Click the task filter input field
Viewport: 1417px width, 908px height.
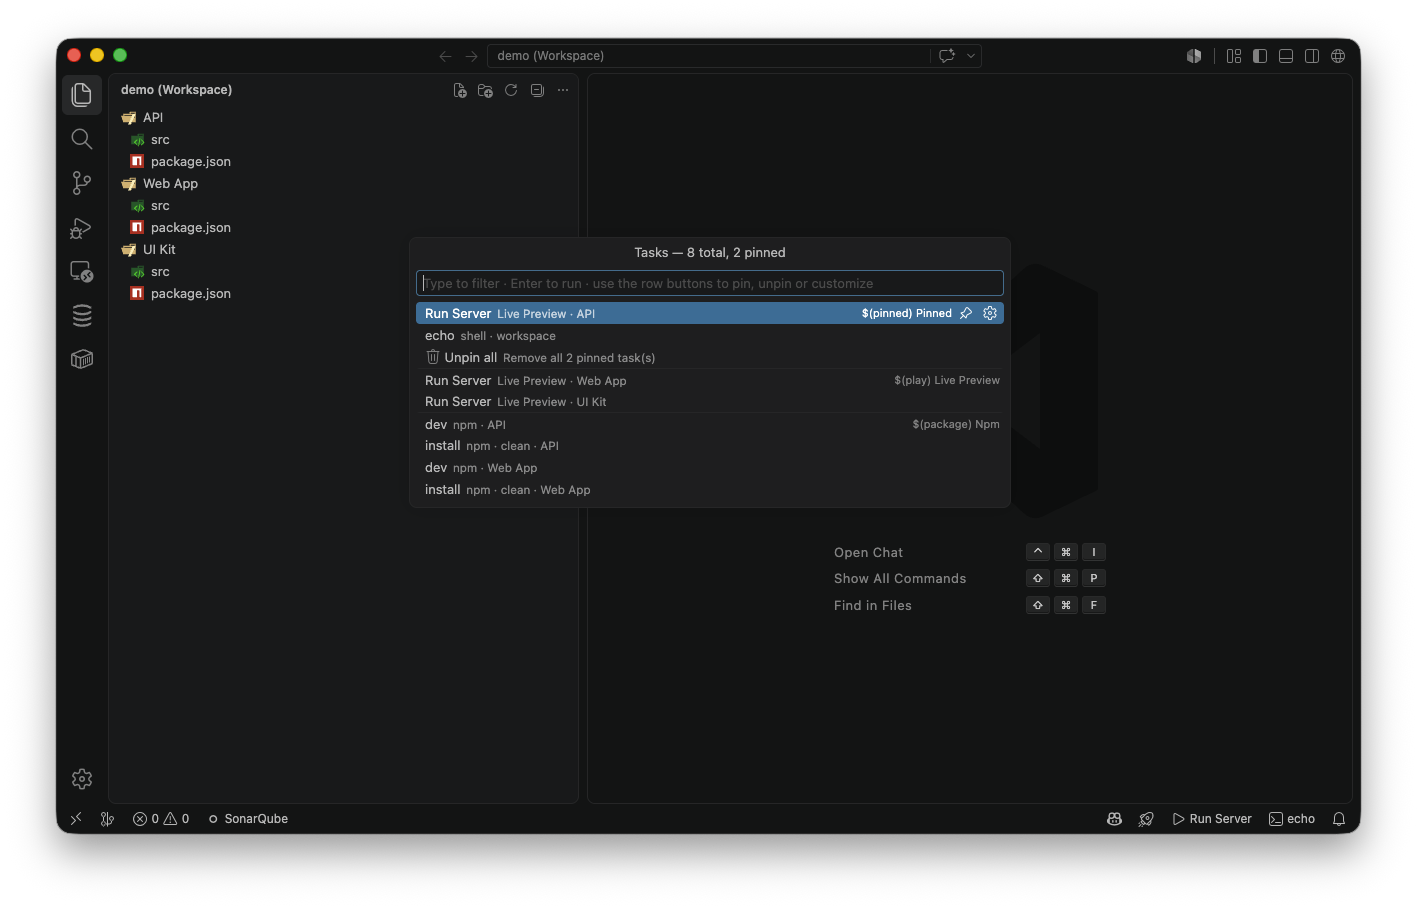[710, 283]
